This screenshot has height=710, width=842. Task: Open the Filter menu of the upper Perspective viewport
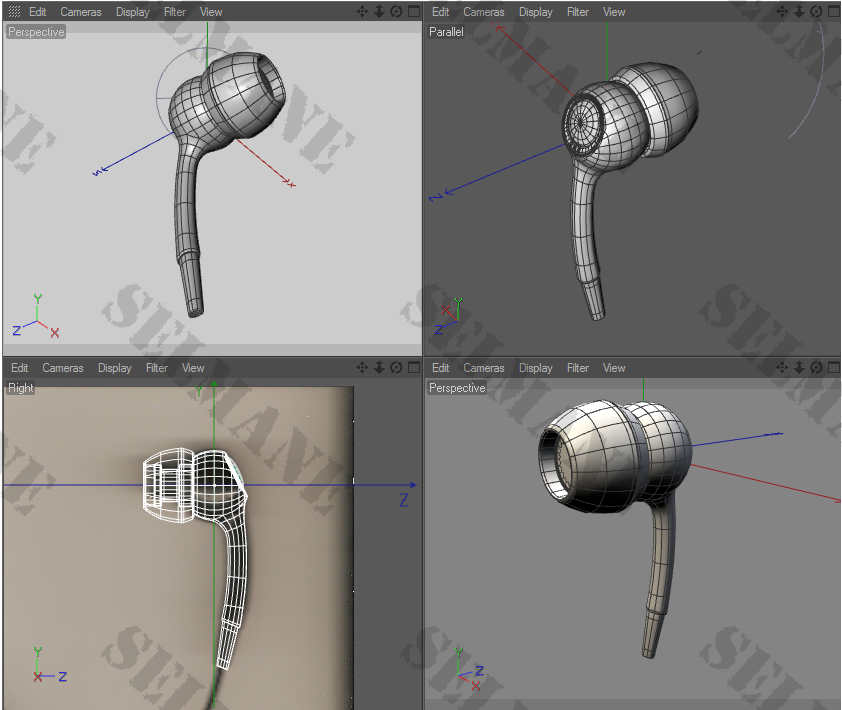175,12
